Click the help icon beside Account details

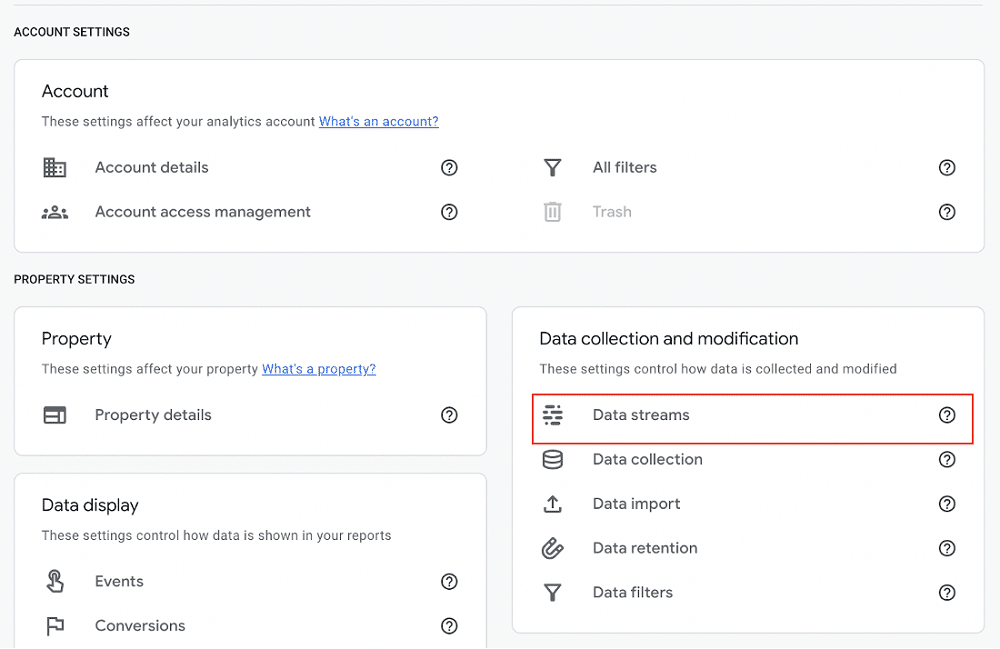[449, 167]
